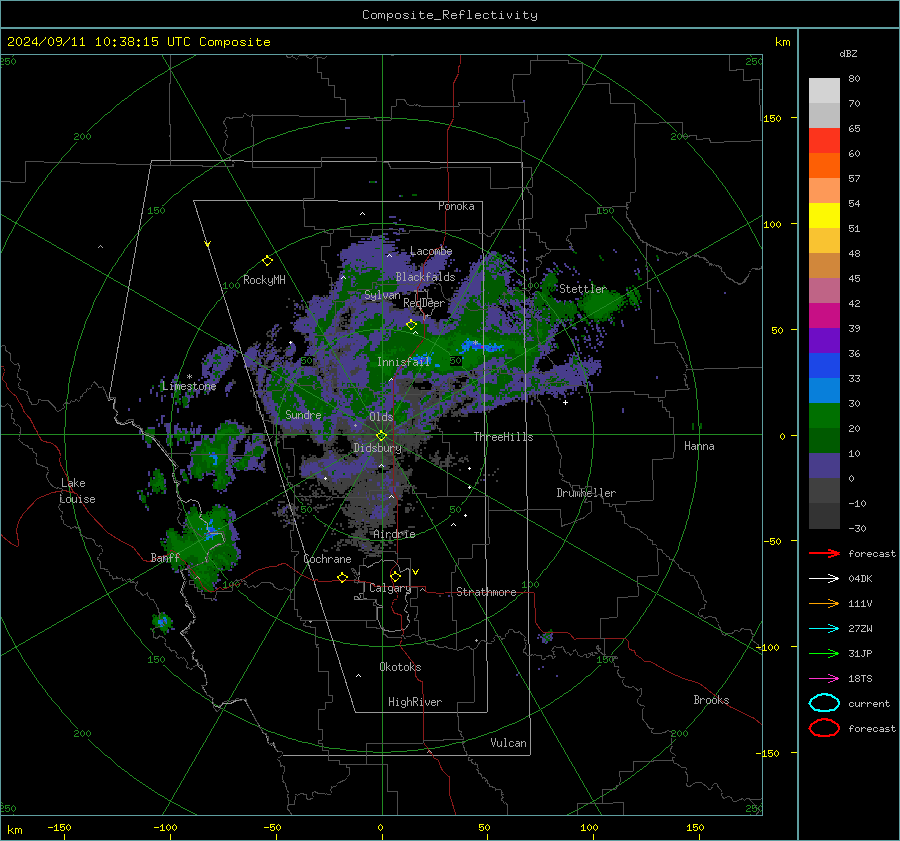Screen dimensions: 900x841
Task: Click the white 04DK arrow legend icon
Action: (824, 579)
